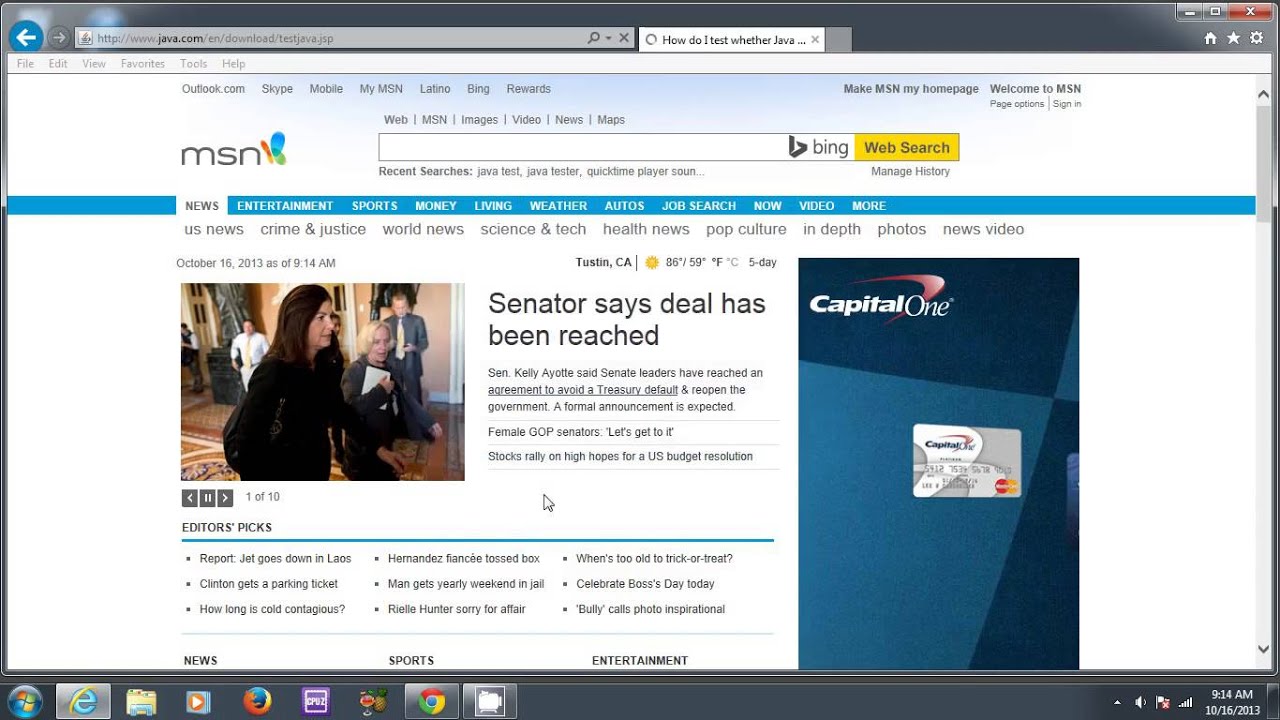Click the sunny weather icon
The image size is (1280, 720).
click(x=652, y=263)
